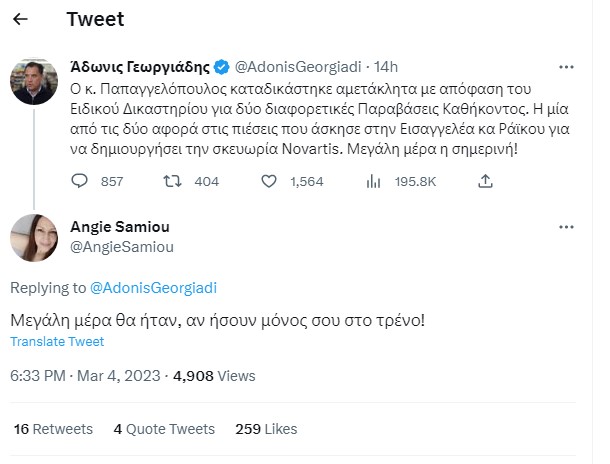
Task: View the 259 Likes list
Action: 266,429
